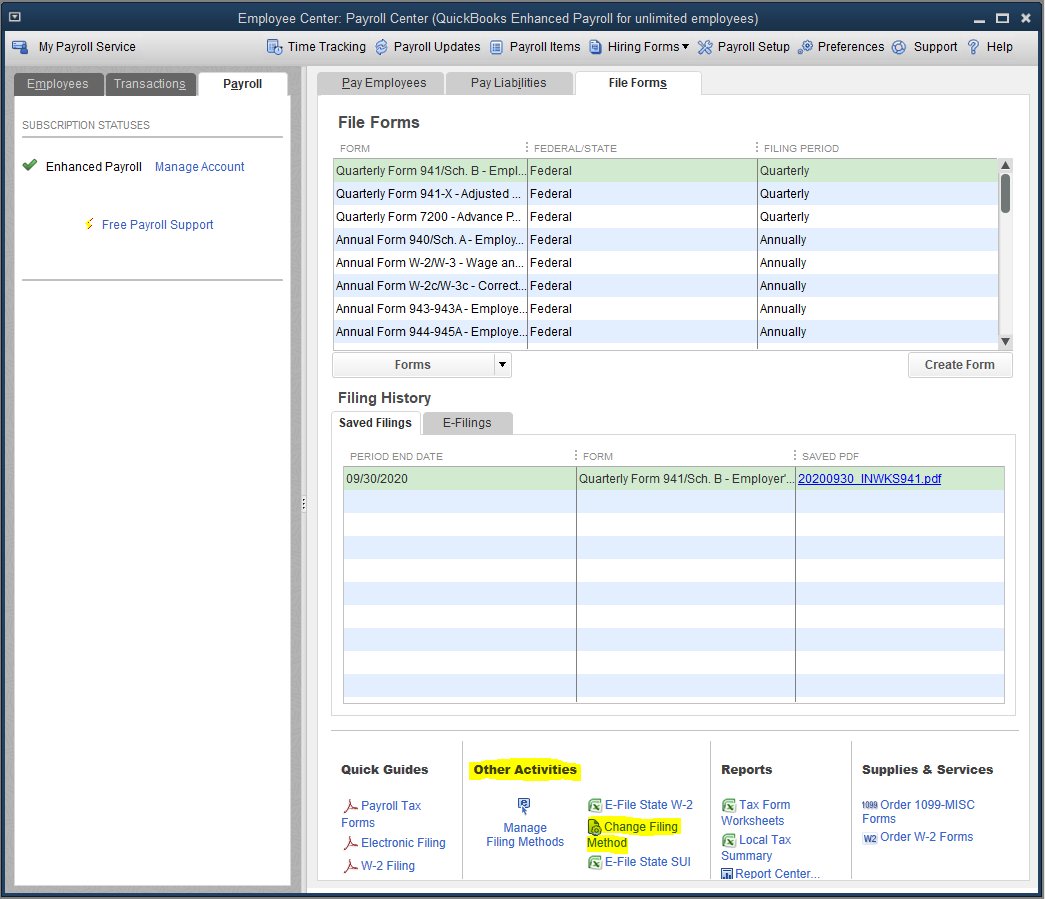Click the Forms dropdown button
This screenshot has height=899, width=1045.
413,365
